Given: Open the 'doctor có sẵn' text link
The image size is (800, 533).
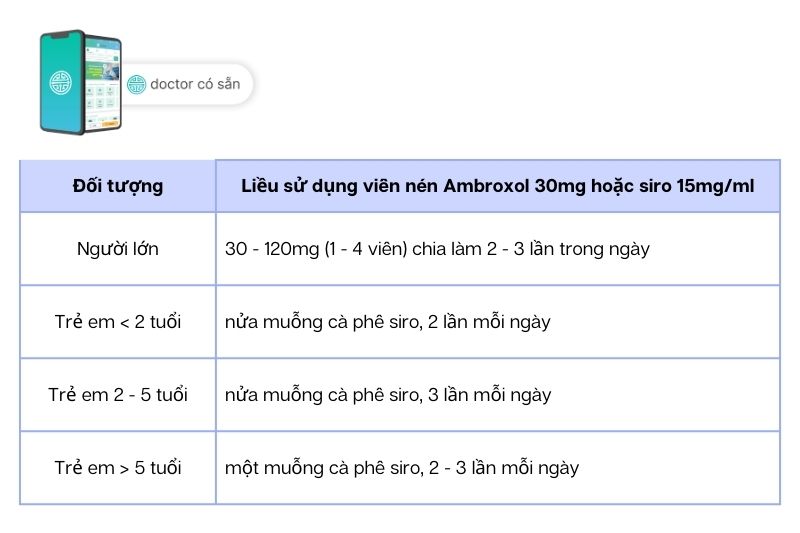Looking at the screenshot, I should 195,84.
